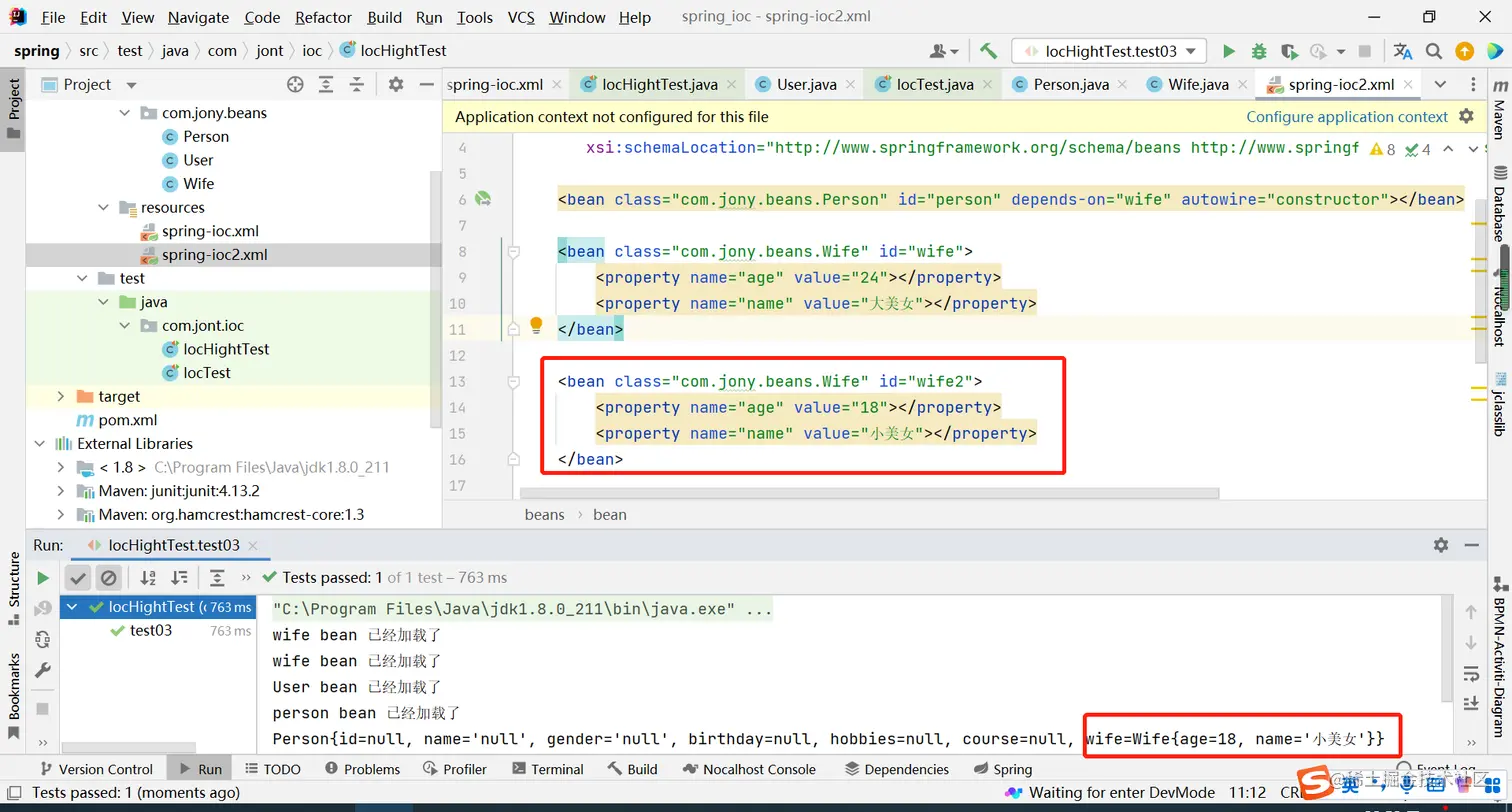Click the 'bean' breadcrumb in editor
The width and height of the screenshot is (1512, 812).
coord(609,515)
